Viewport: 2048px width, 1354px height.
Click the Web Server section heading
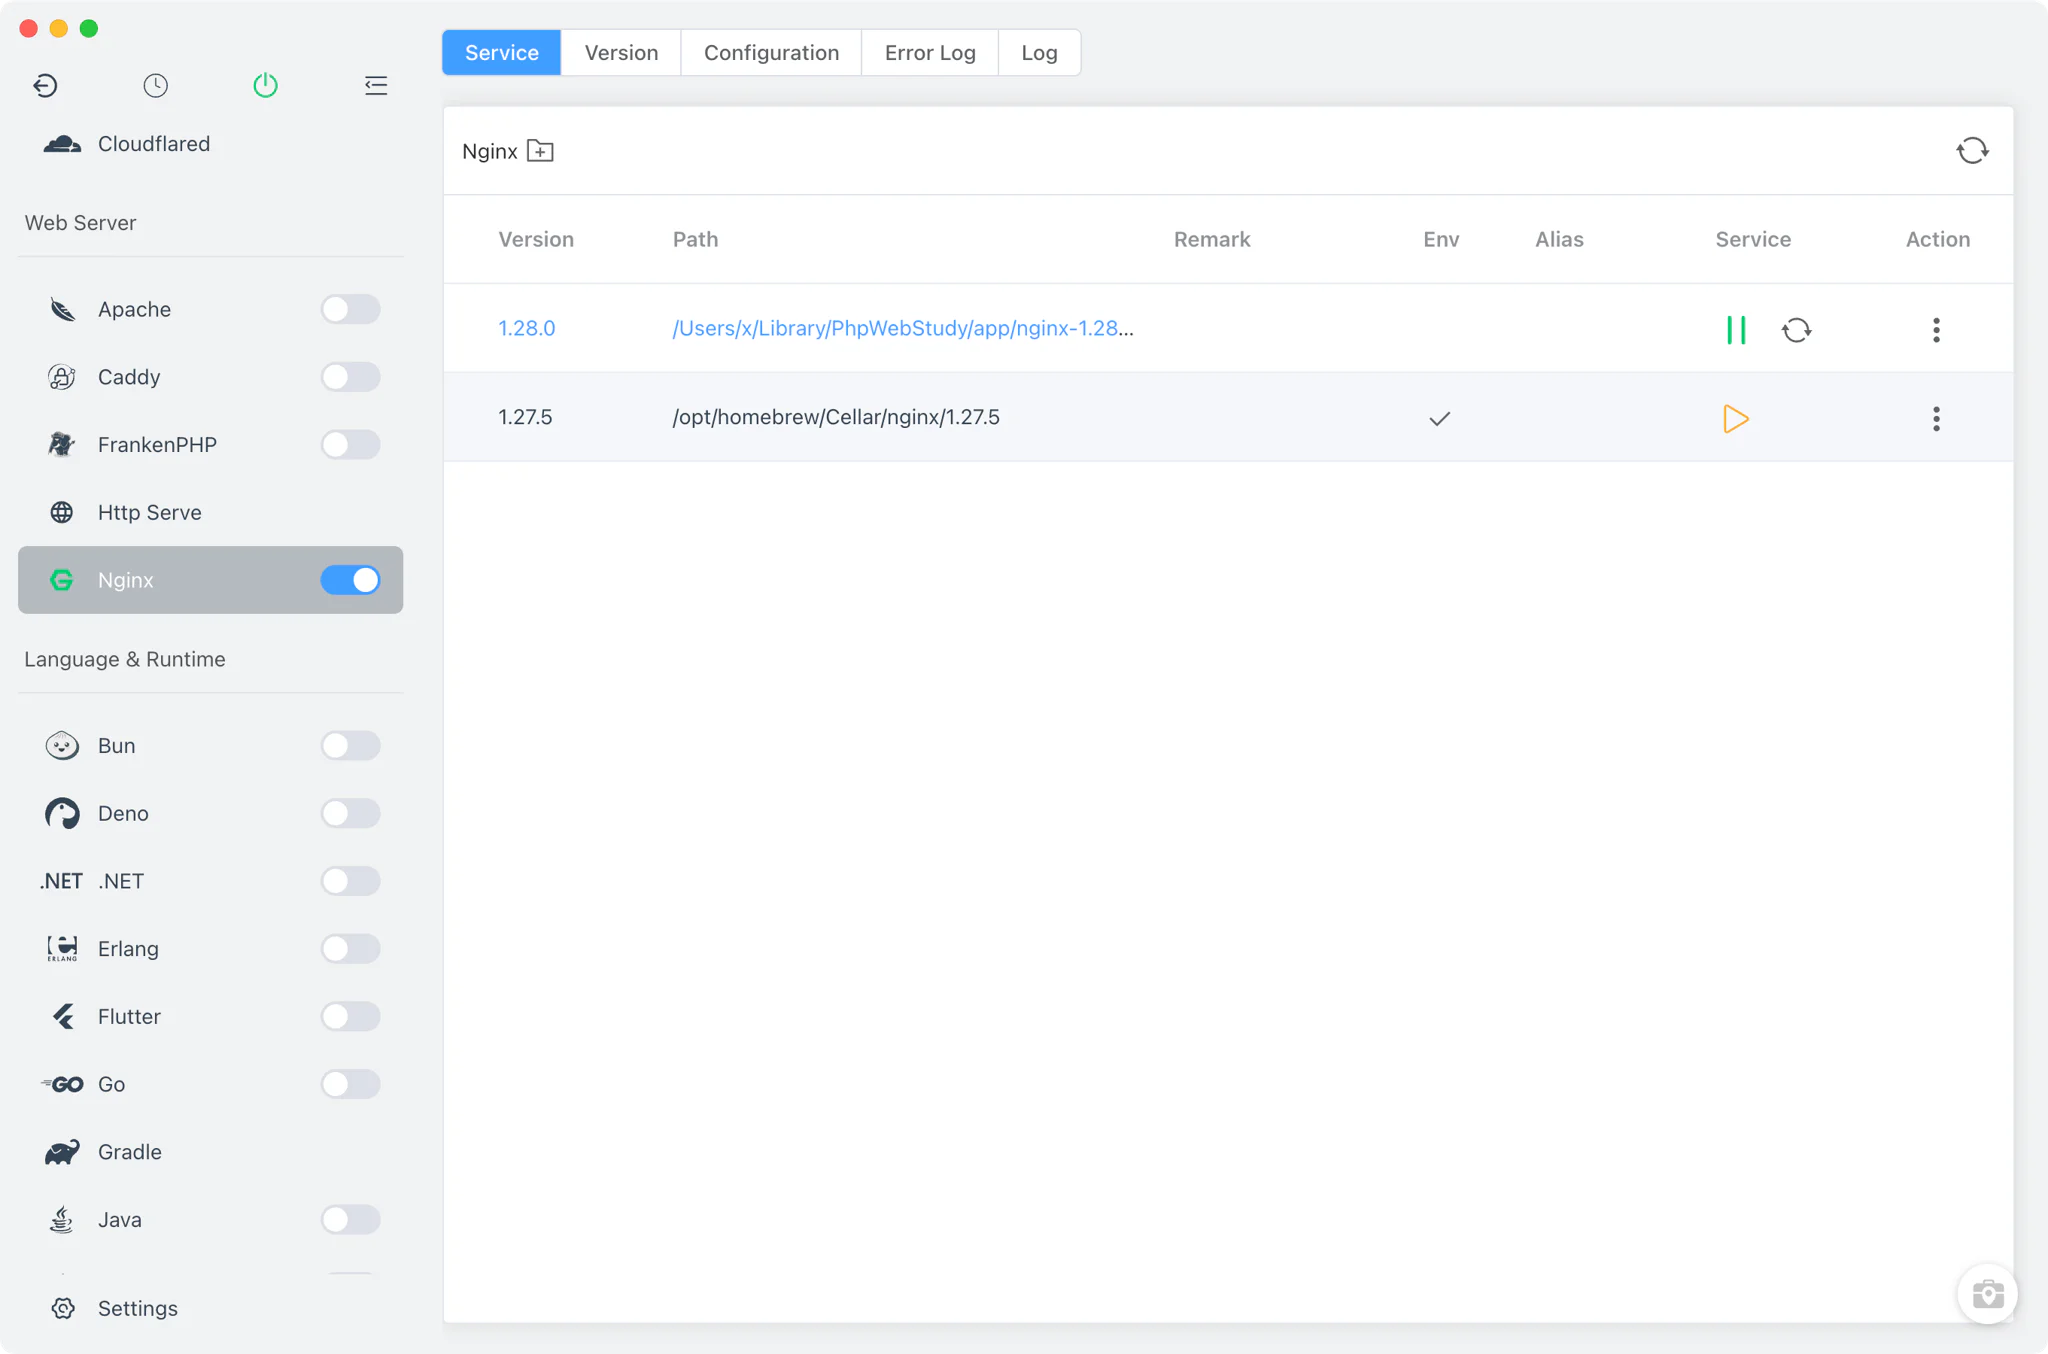[x=80, y=223]
